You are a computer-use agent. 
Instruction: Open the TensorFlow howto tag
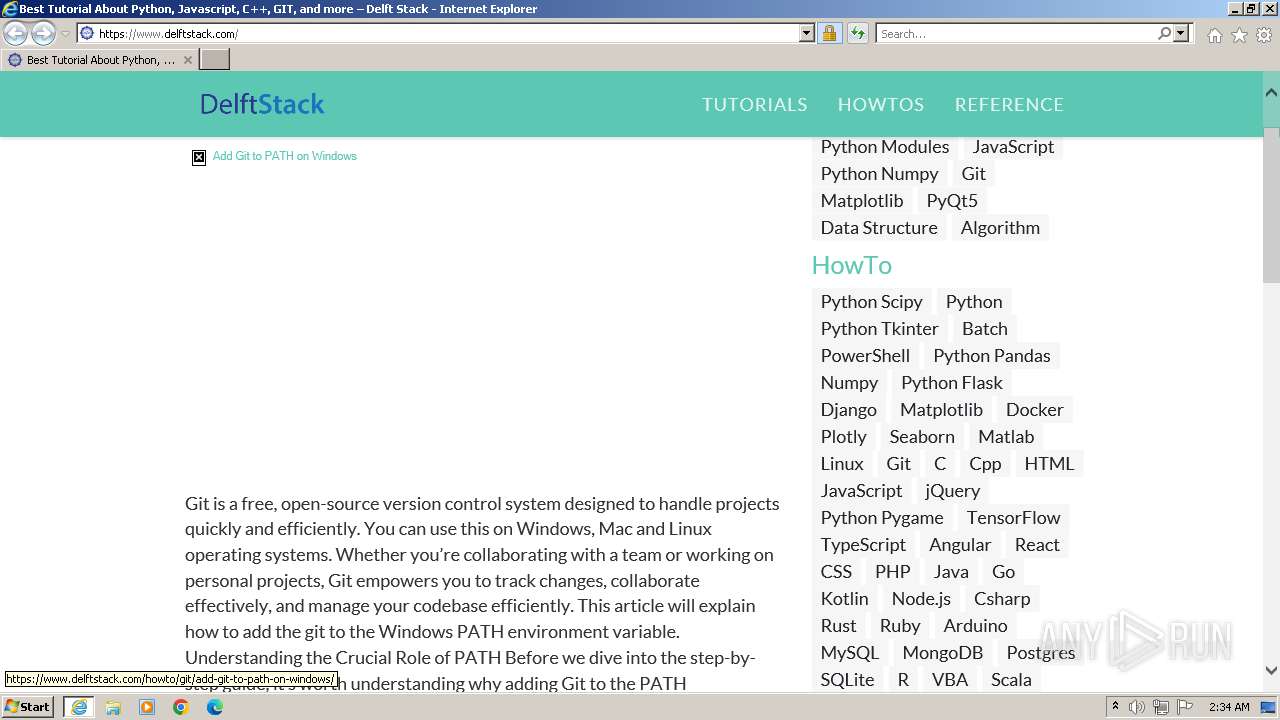[1013, 517]
